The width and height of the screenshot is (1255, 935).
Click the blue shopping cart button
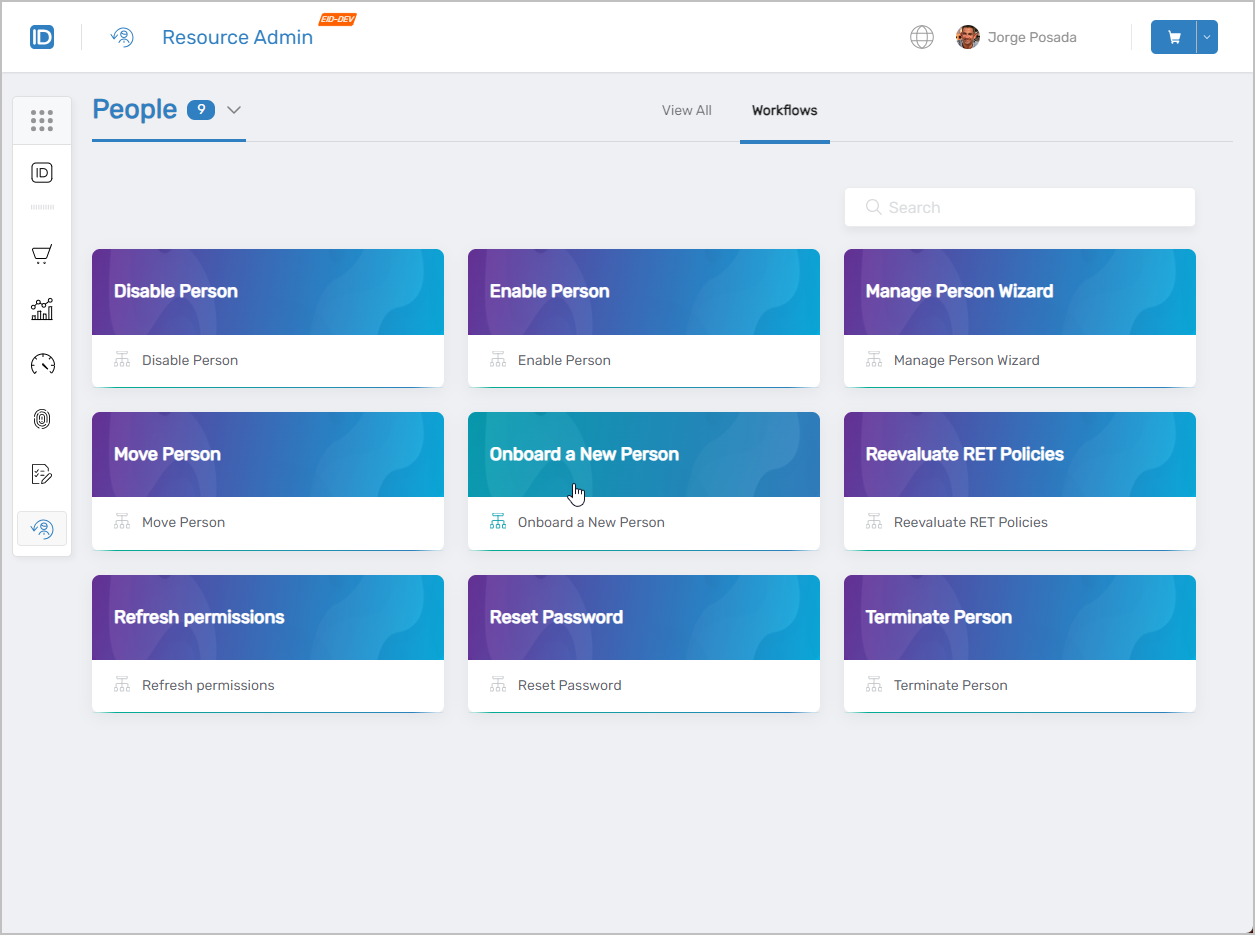pyautogui.click(x=1174, y=38)
